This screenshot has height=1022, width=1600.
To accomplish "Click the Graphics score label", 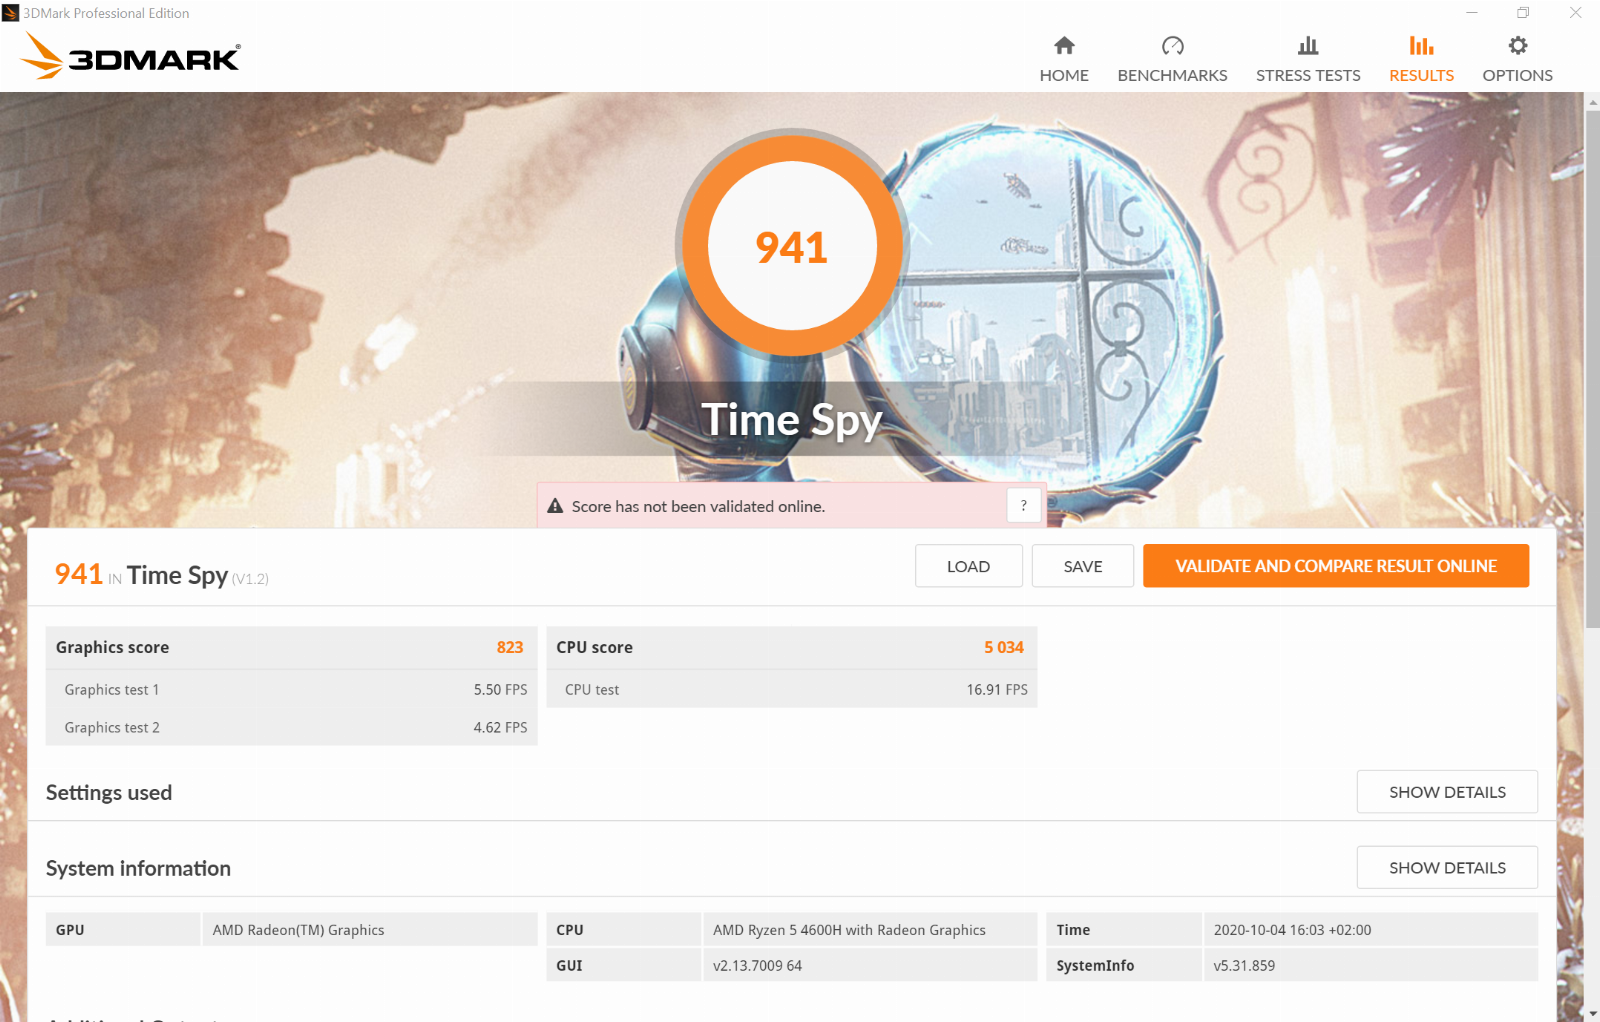I will (112, 647).
